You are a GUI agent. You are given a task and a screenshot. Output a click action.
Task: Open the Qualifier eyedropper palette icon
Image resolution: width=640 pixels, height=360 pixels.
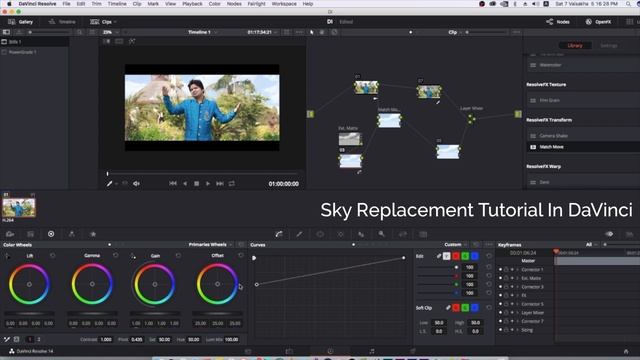[300, 234]
